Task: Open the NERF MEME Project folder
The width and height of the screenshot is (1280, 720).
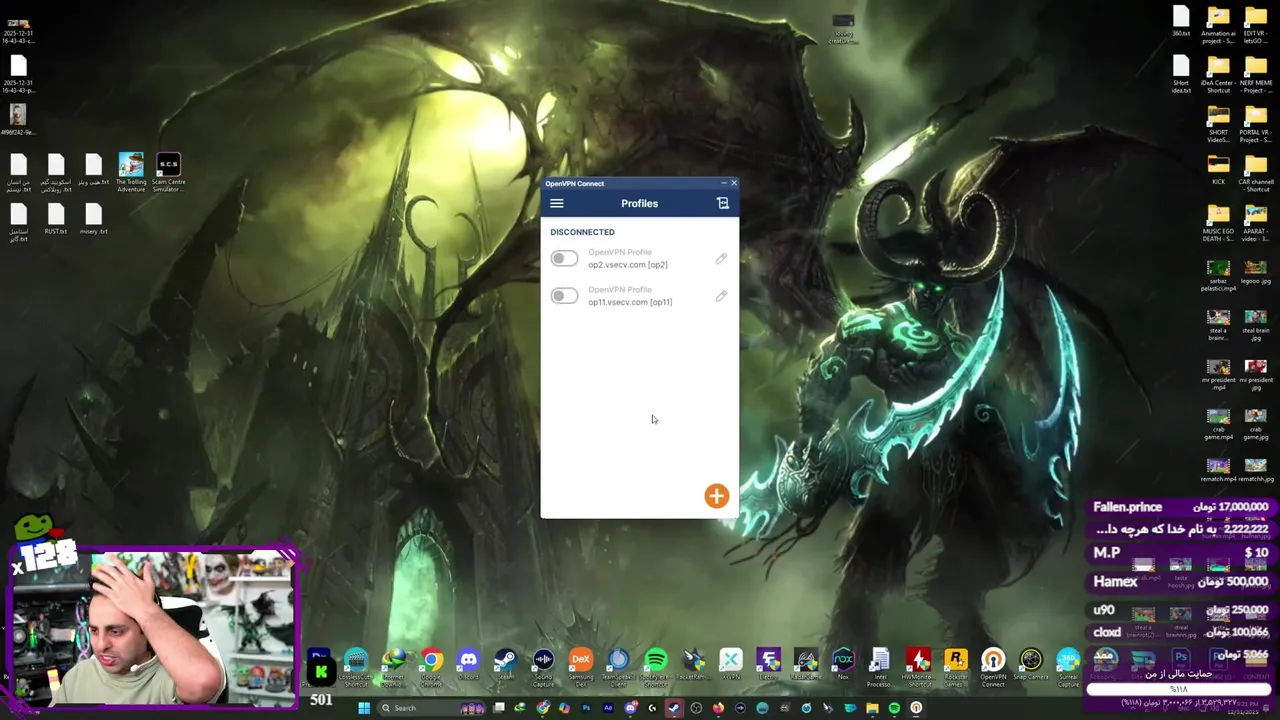Action: (x=1256, y=74)
